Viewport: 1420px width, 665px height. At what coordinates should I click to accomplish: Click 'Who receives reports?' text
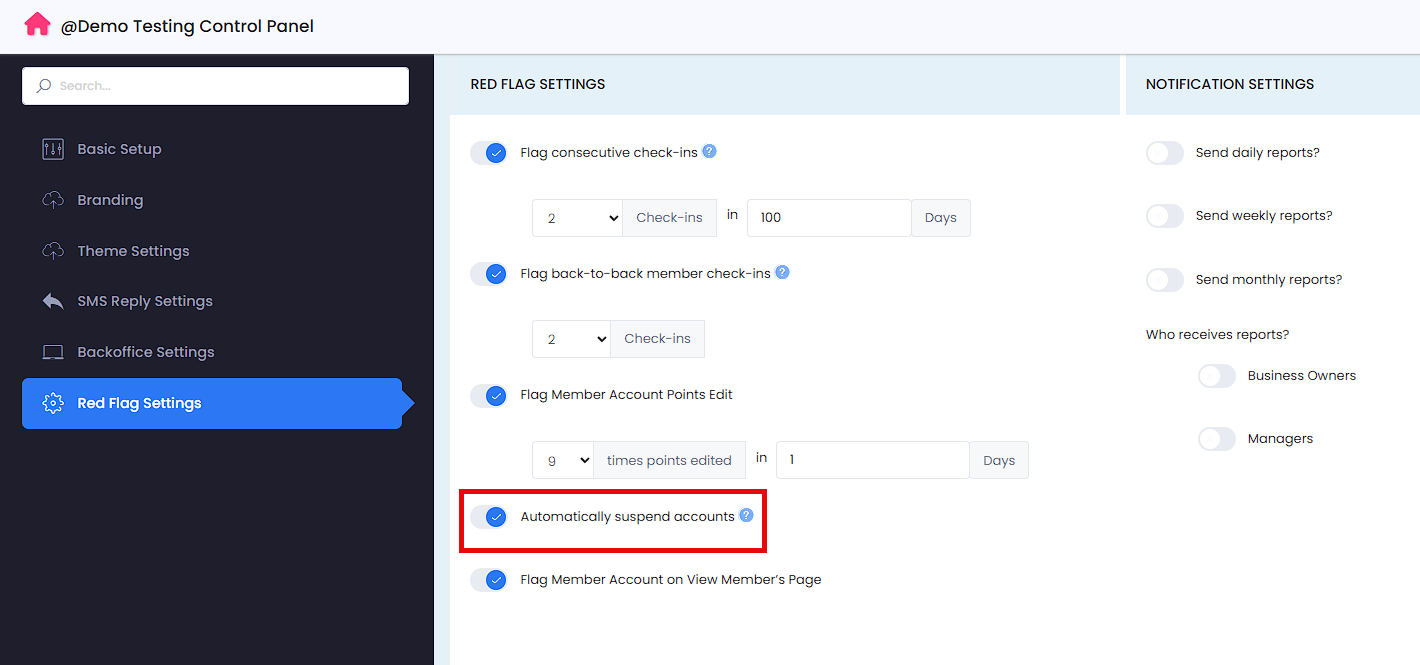[1217, 334]
